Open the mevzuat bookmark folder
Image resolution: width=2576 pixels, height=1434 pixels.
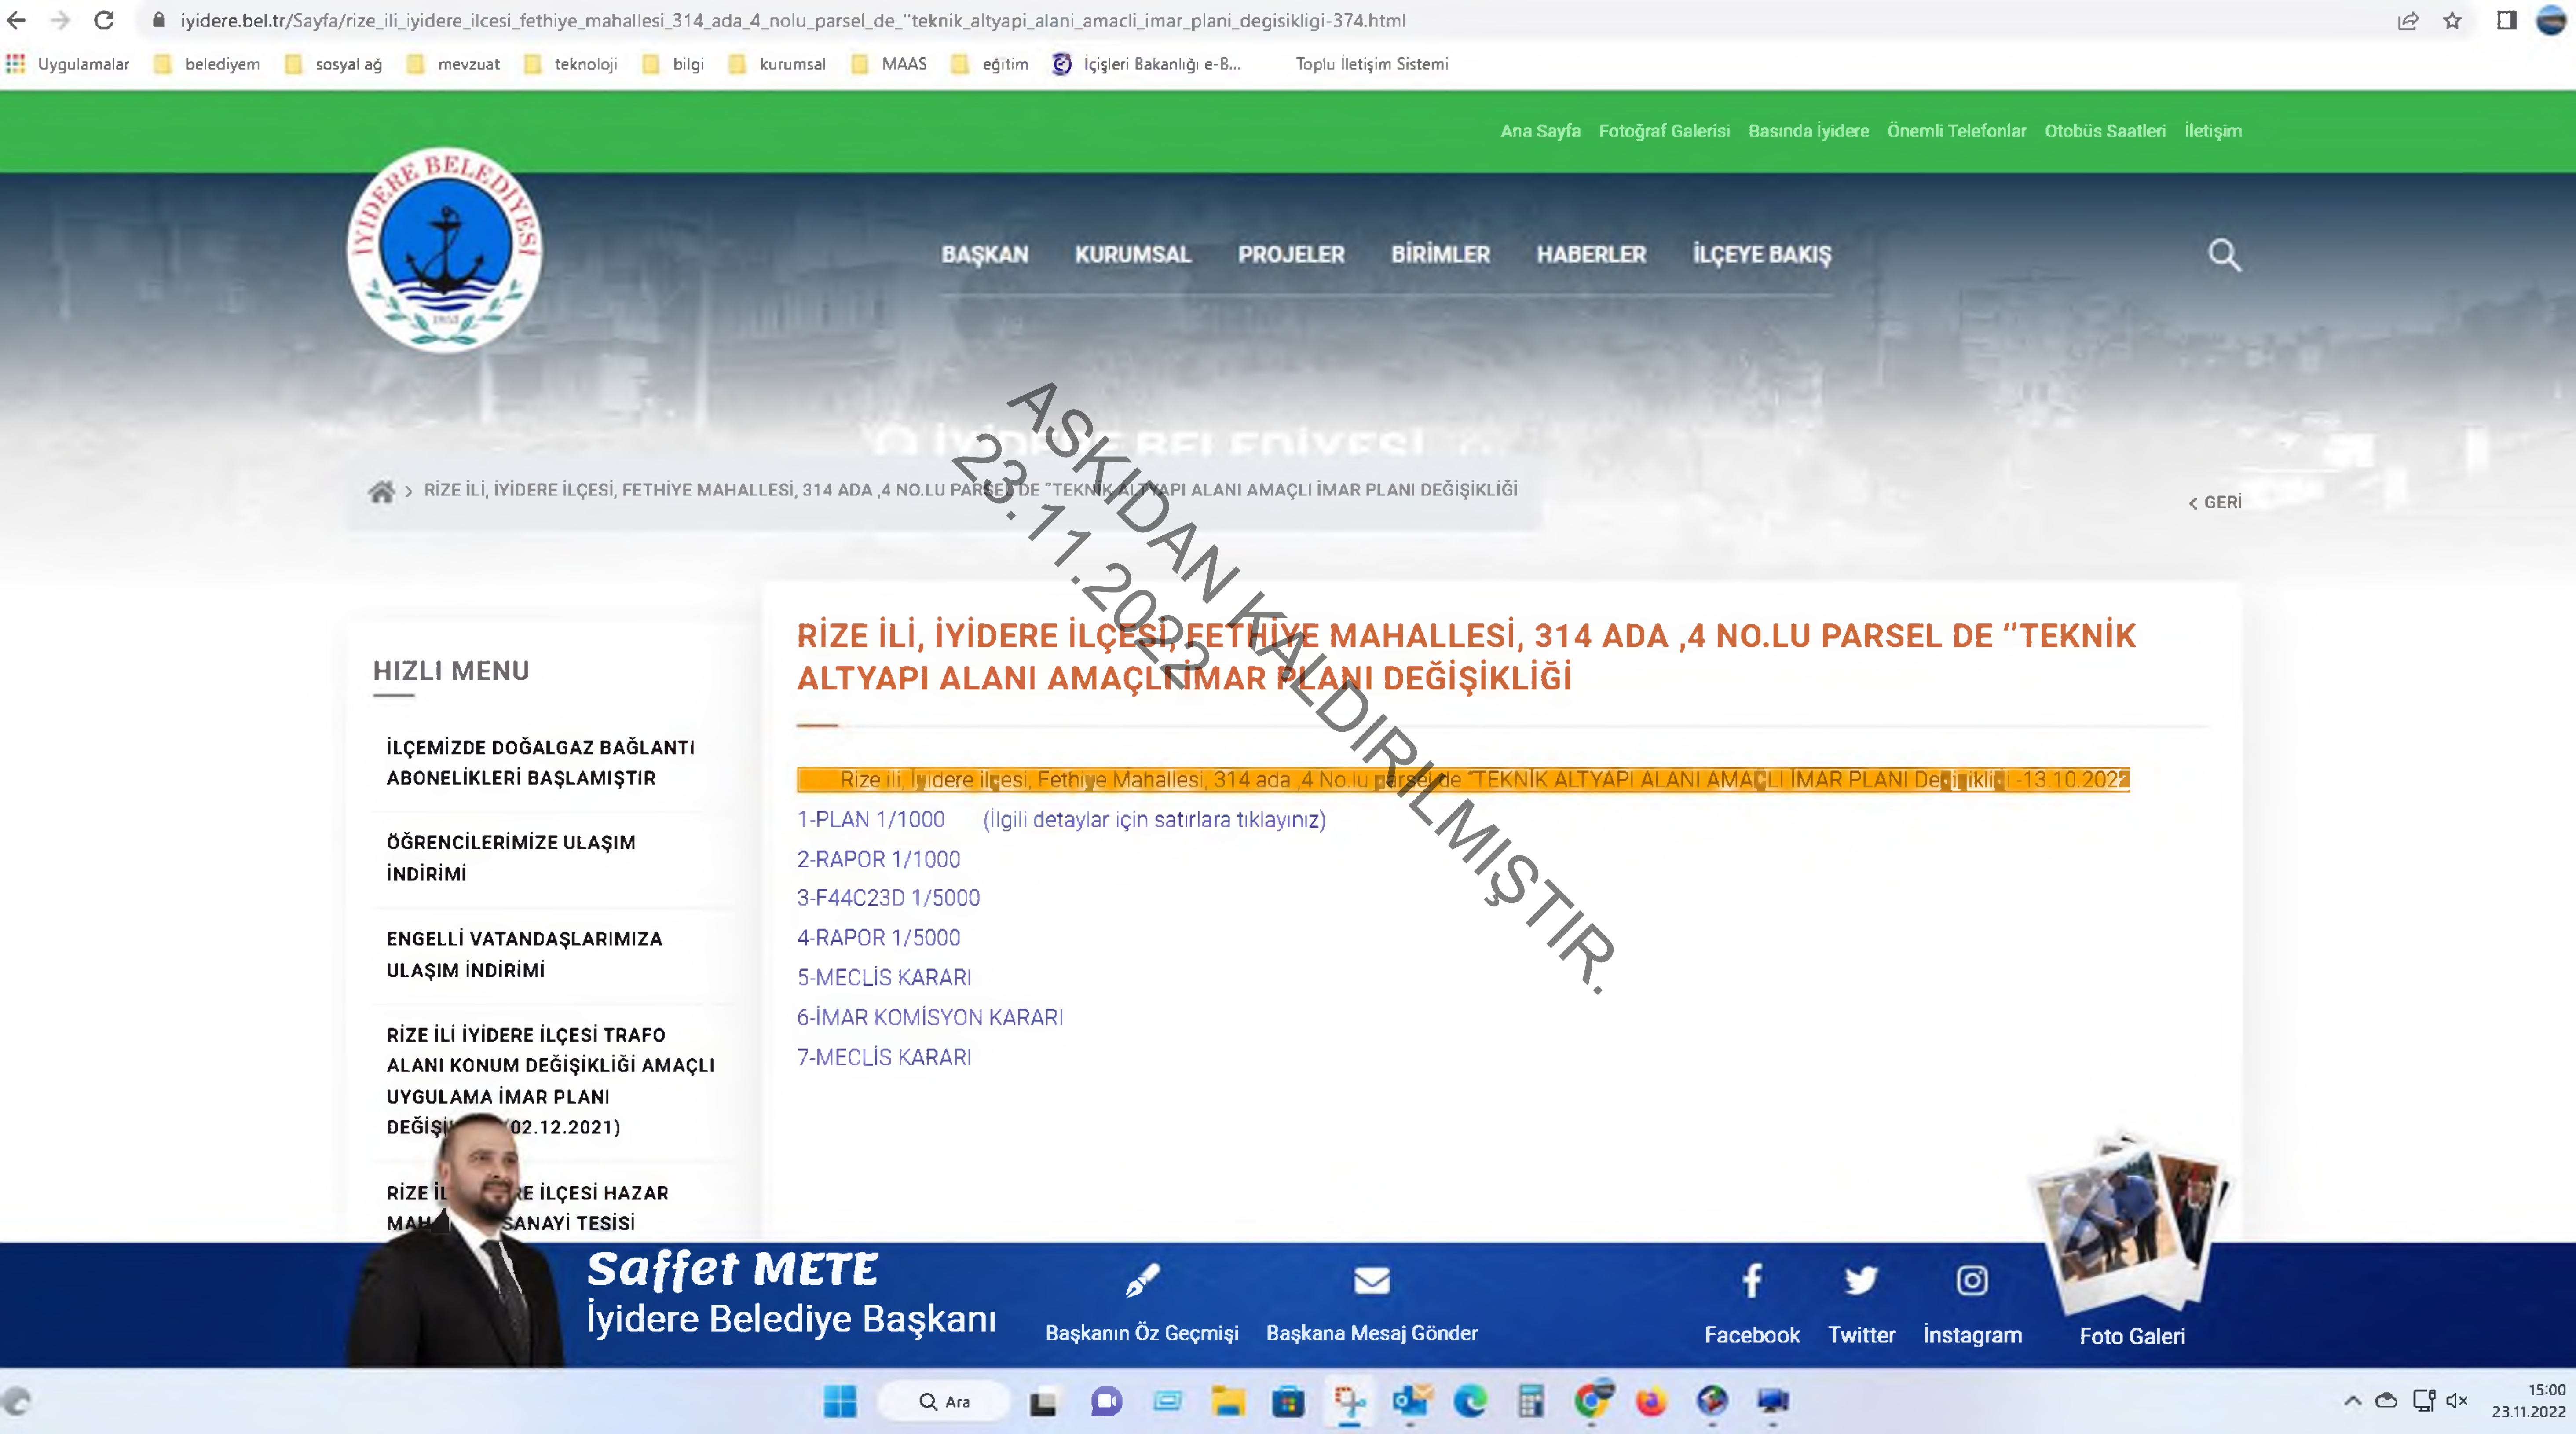click(x=453, y=64)
